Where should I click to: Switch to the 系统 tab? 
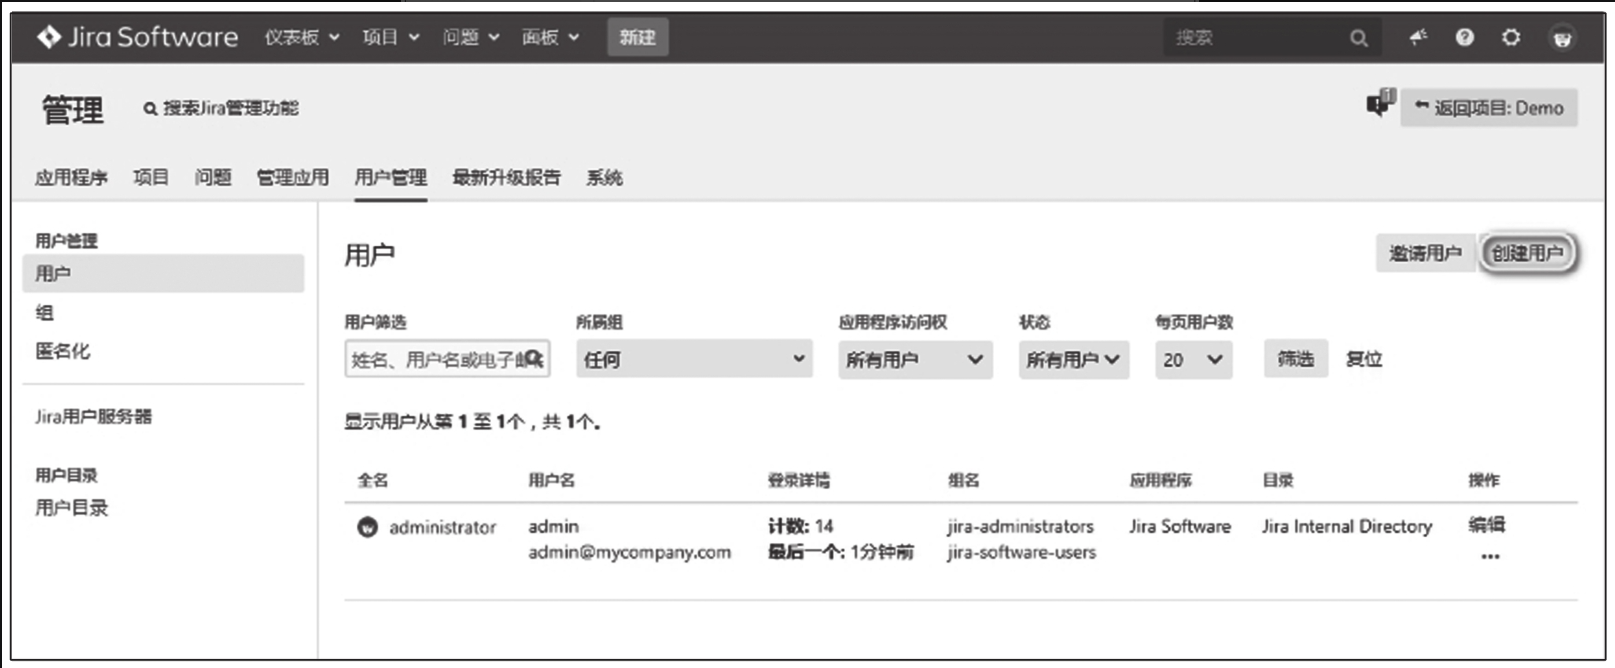[604, 178]
